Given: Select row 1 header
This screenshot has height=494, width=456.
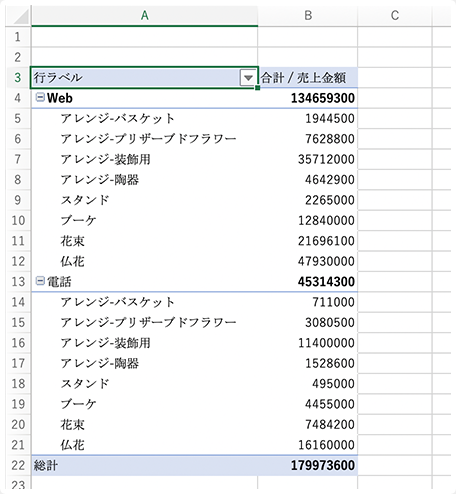Looking at the screenshot, I should [18, 37].
